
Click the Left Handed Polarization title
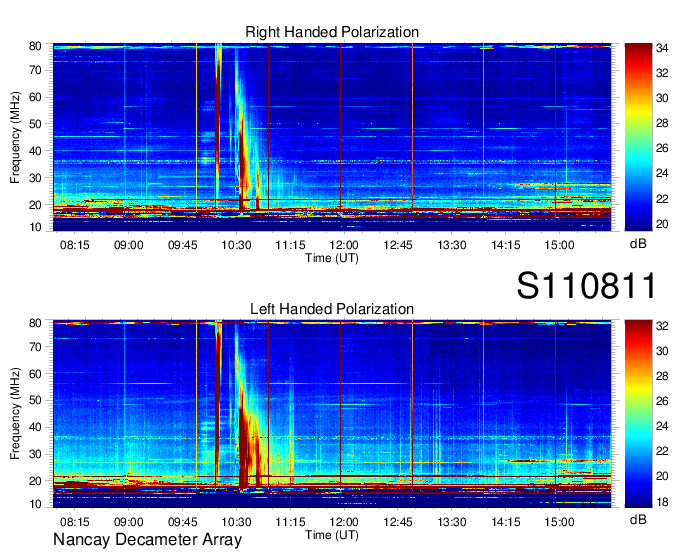click(332, 309)
